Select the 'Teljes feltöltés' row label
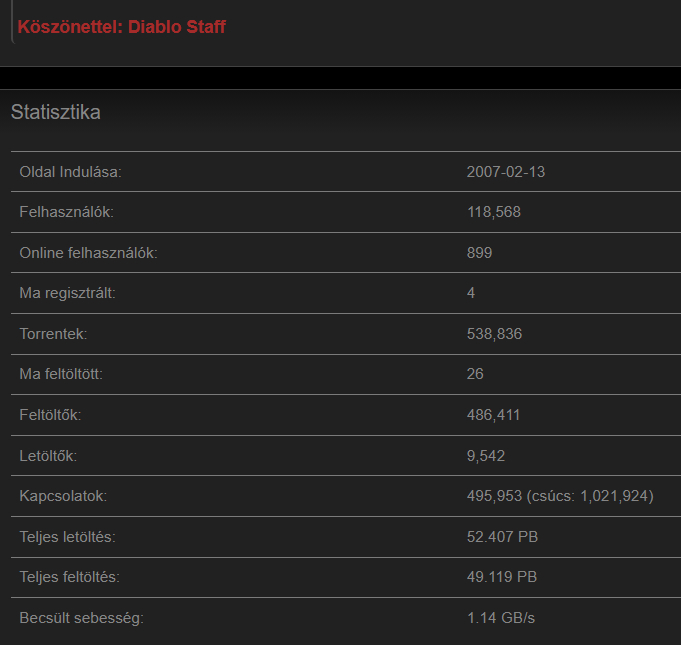Image resolution: width=681 pixels, height=645 pixels. (x=70, y=577)
